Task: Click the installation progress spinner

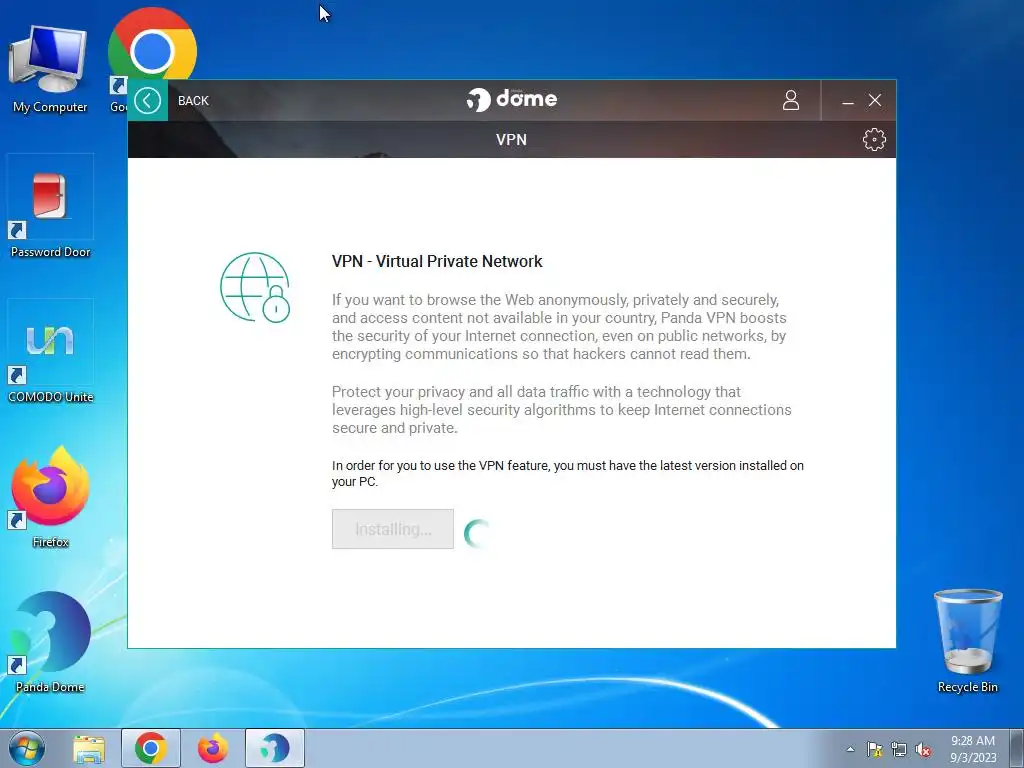Action: 478,534
